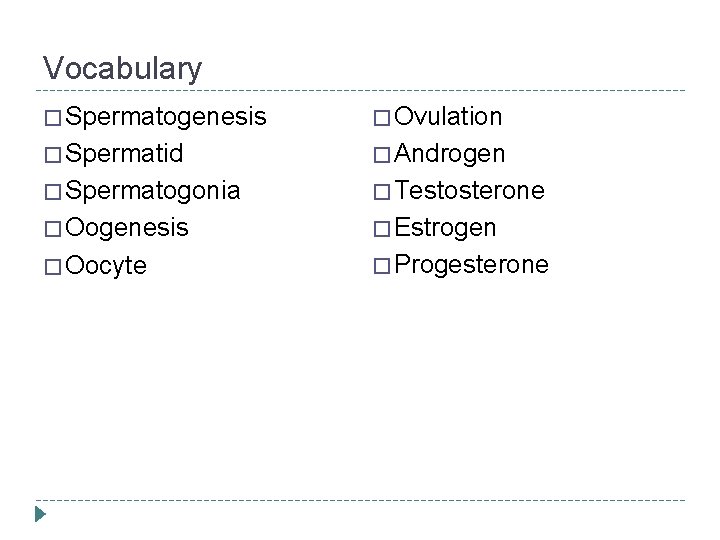Select the Spermatid vocabulary term
The height and width of the screenshot is (540, 720).
click(x=126, y=155)
